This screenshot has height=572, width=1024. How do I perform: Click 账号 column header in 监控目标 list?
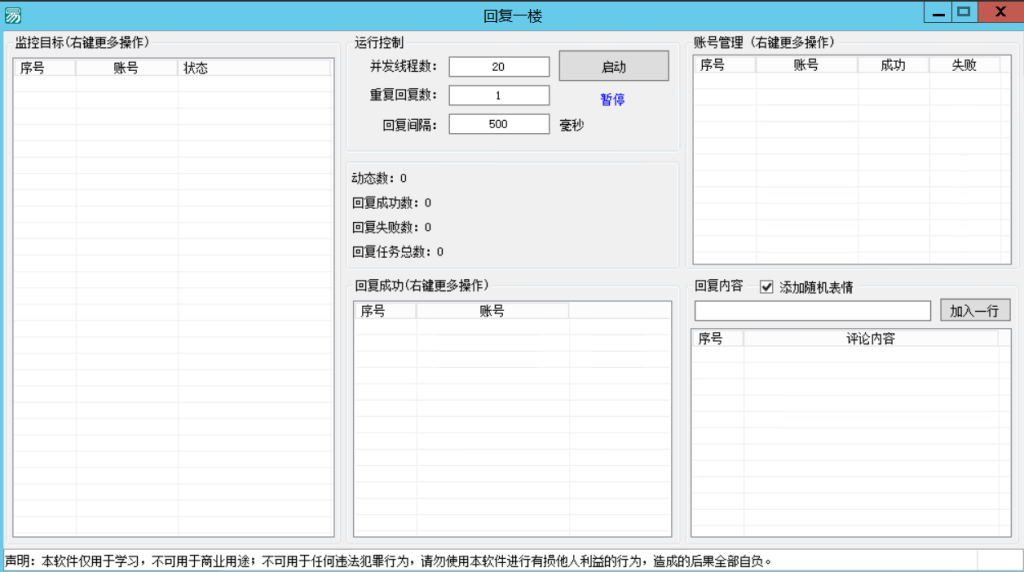coord(126,68)
